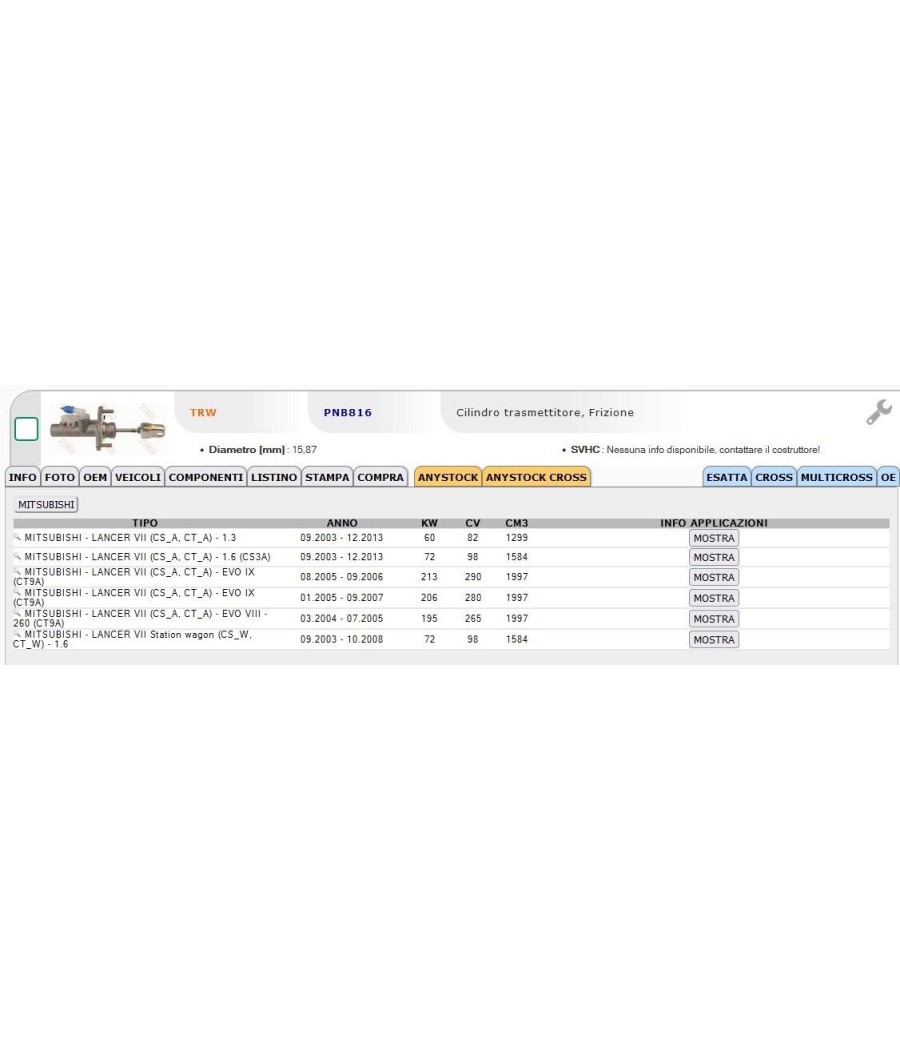The image size is (900, 1050).
Task: Select the STAMPA tab
Action: pyautogui.click(x=327, y=477)
